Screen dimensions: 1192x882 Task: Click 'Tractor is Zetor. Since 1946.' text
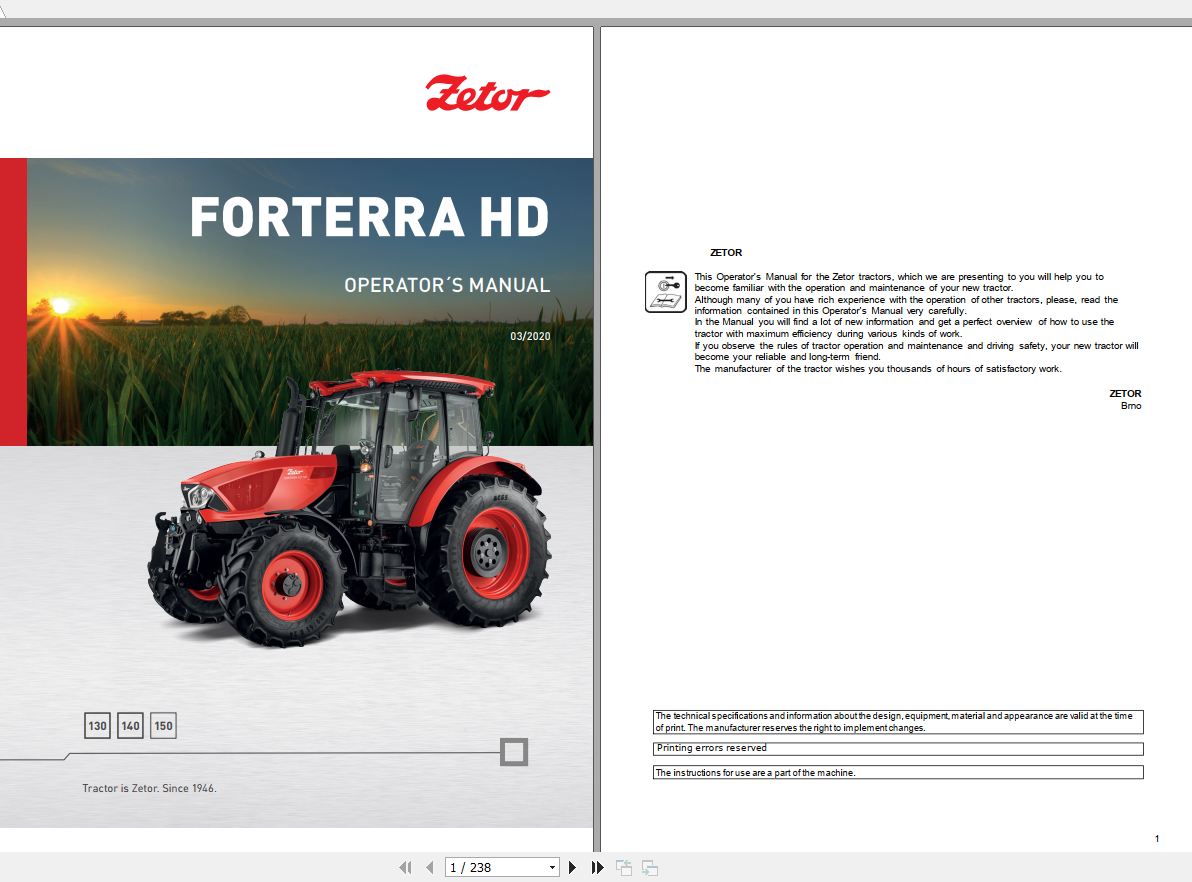tap(149, 788)
